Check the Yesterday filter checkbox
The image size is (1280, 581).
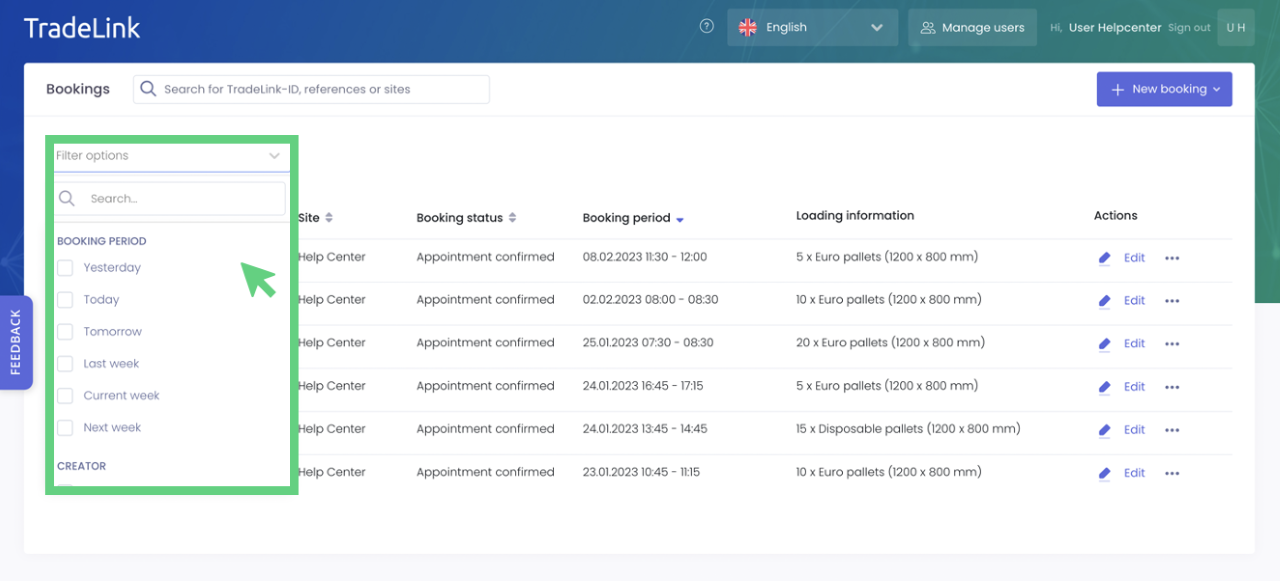tap(65, 268)
